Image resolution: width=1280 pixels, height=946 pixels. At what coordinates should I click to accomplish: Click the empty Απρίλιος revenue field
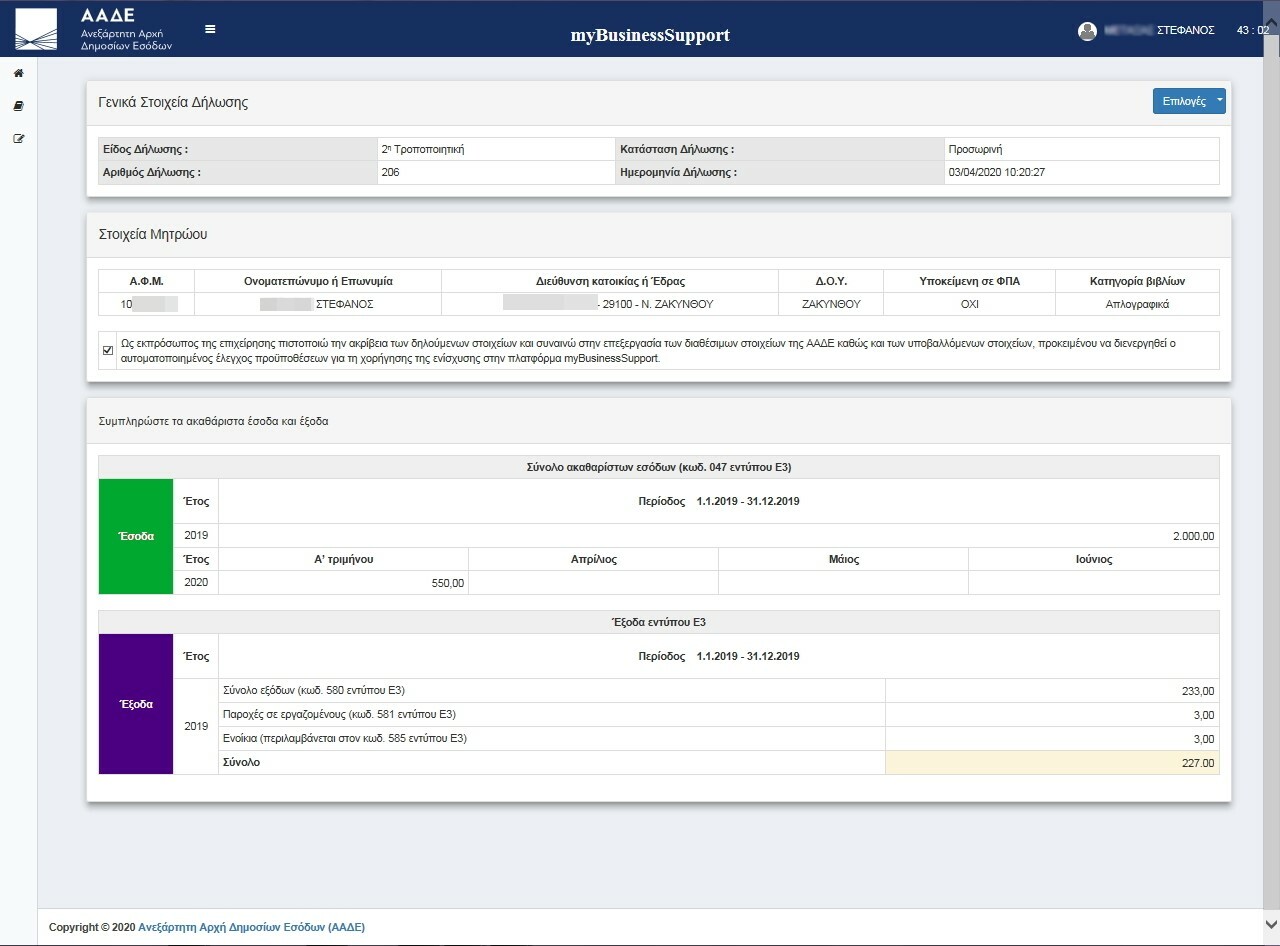click(x=593, y=582)
